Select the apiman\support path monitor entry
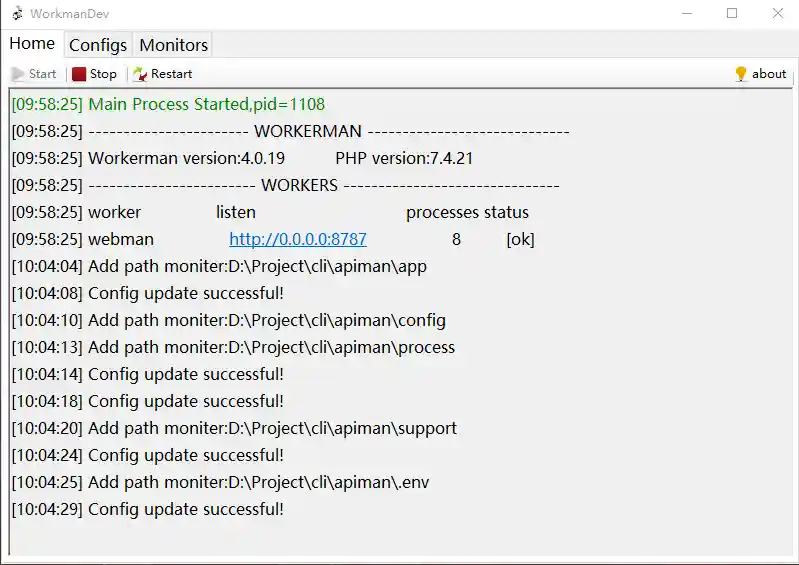 234,428
